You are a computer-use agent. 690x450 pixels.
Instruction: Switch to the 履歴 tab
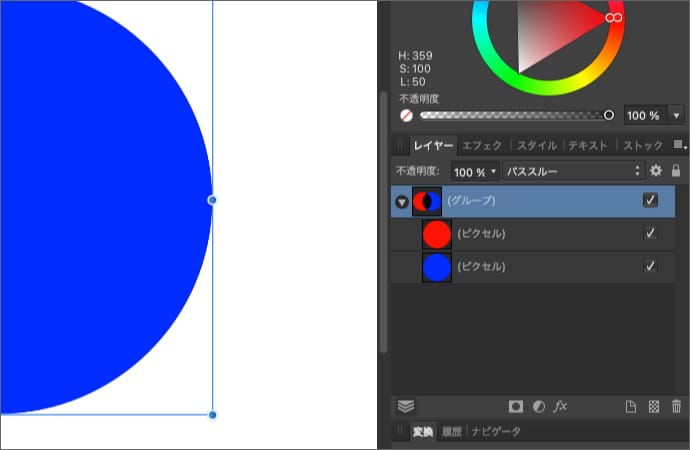[x=452, y=432]
